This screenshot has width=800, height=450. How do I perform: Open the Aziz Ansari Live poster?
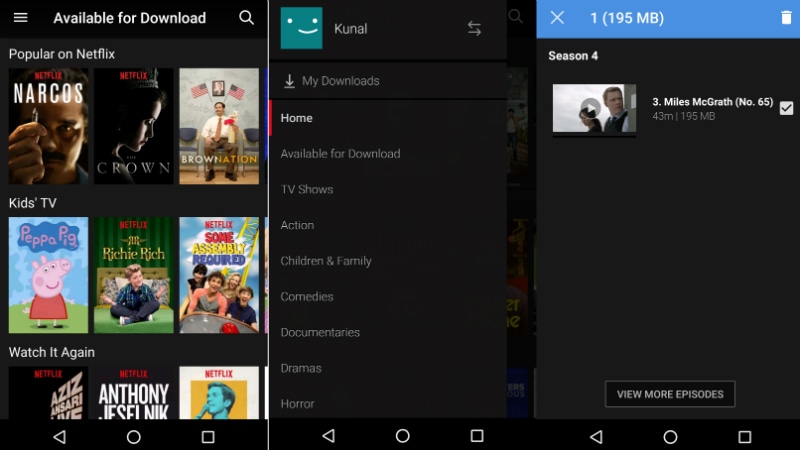coord(48,392)
